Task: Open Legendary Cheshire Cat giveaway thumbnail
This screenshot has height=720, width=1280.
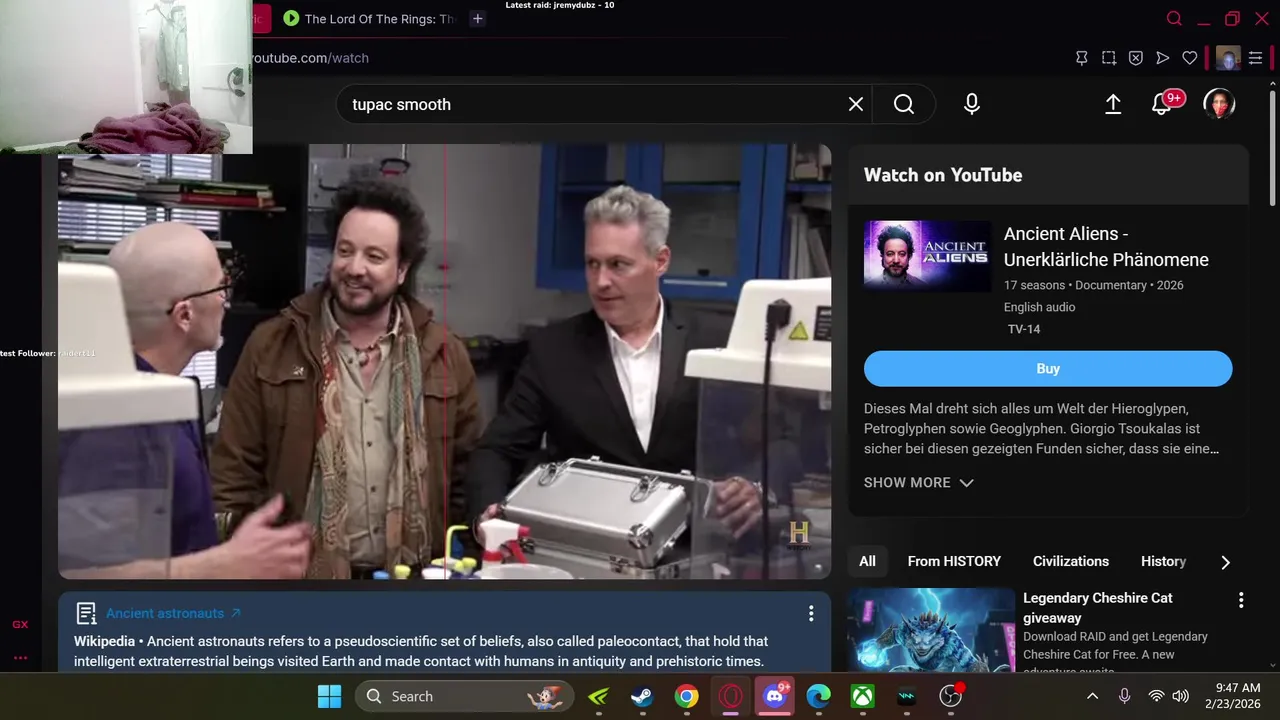Action: (x=931, y=629)
